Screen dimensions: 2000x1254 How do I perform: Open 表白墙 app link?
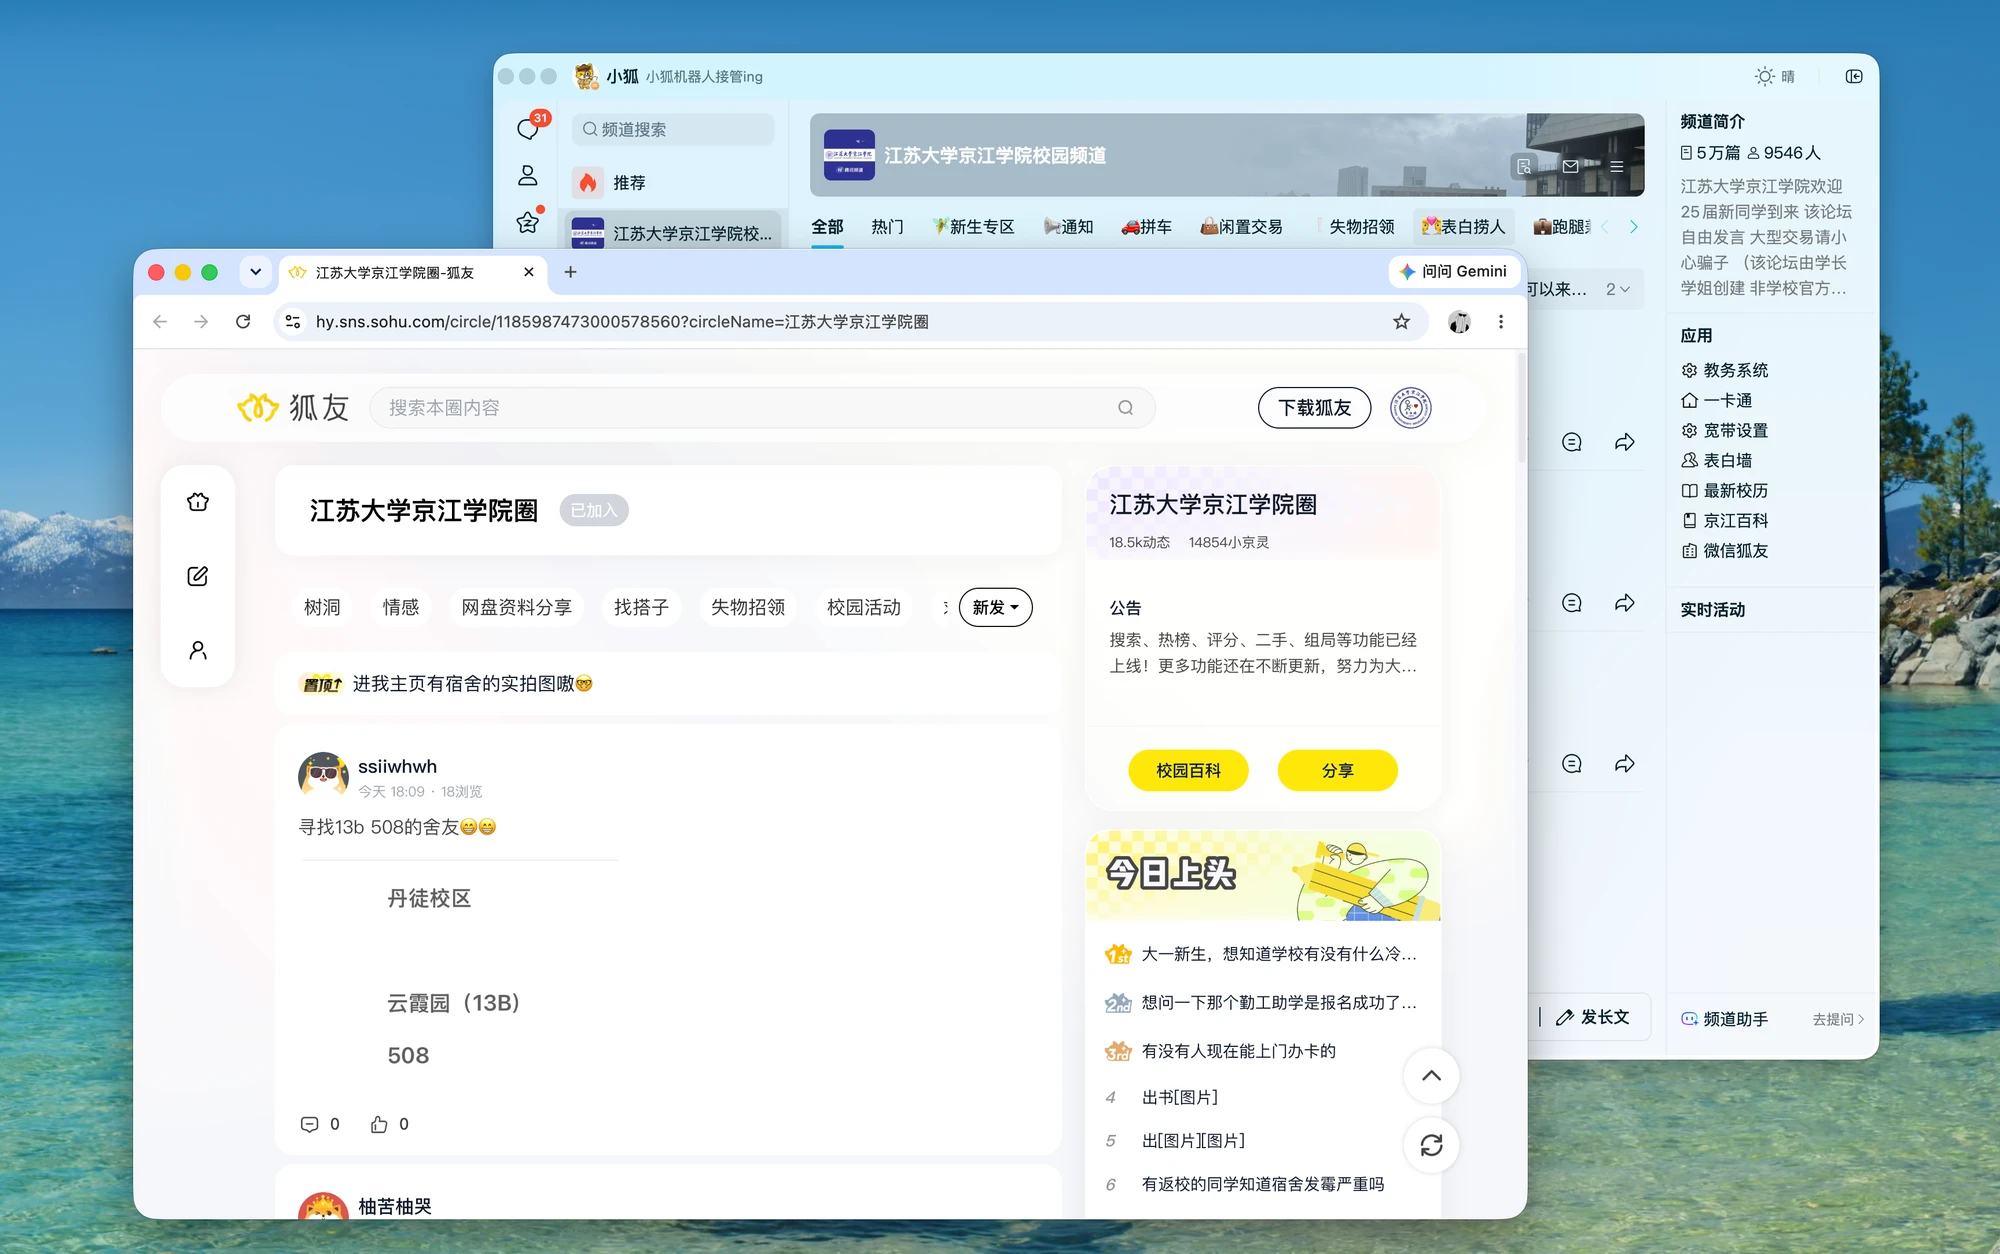[1717, 460]
